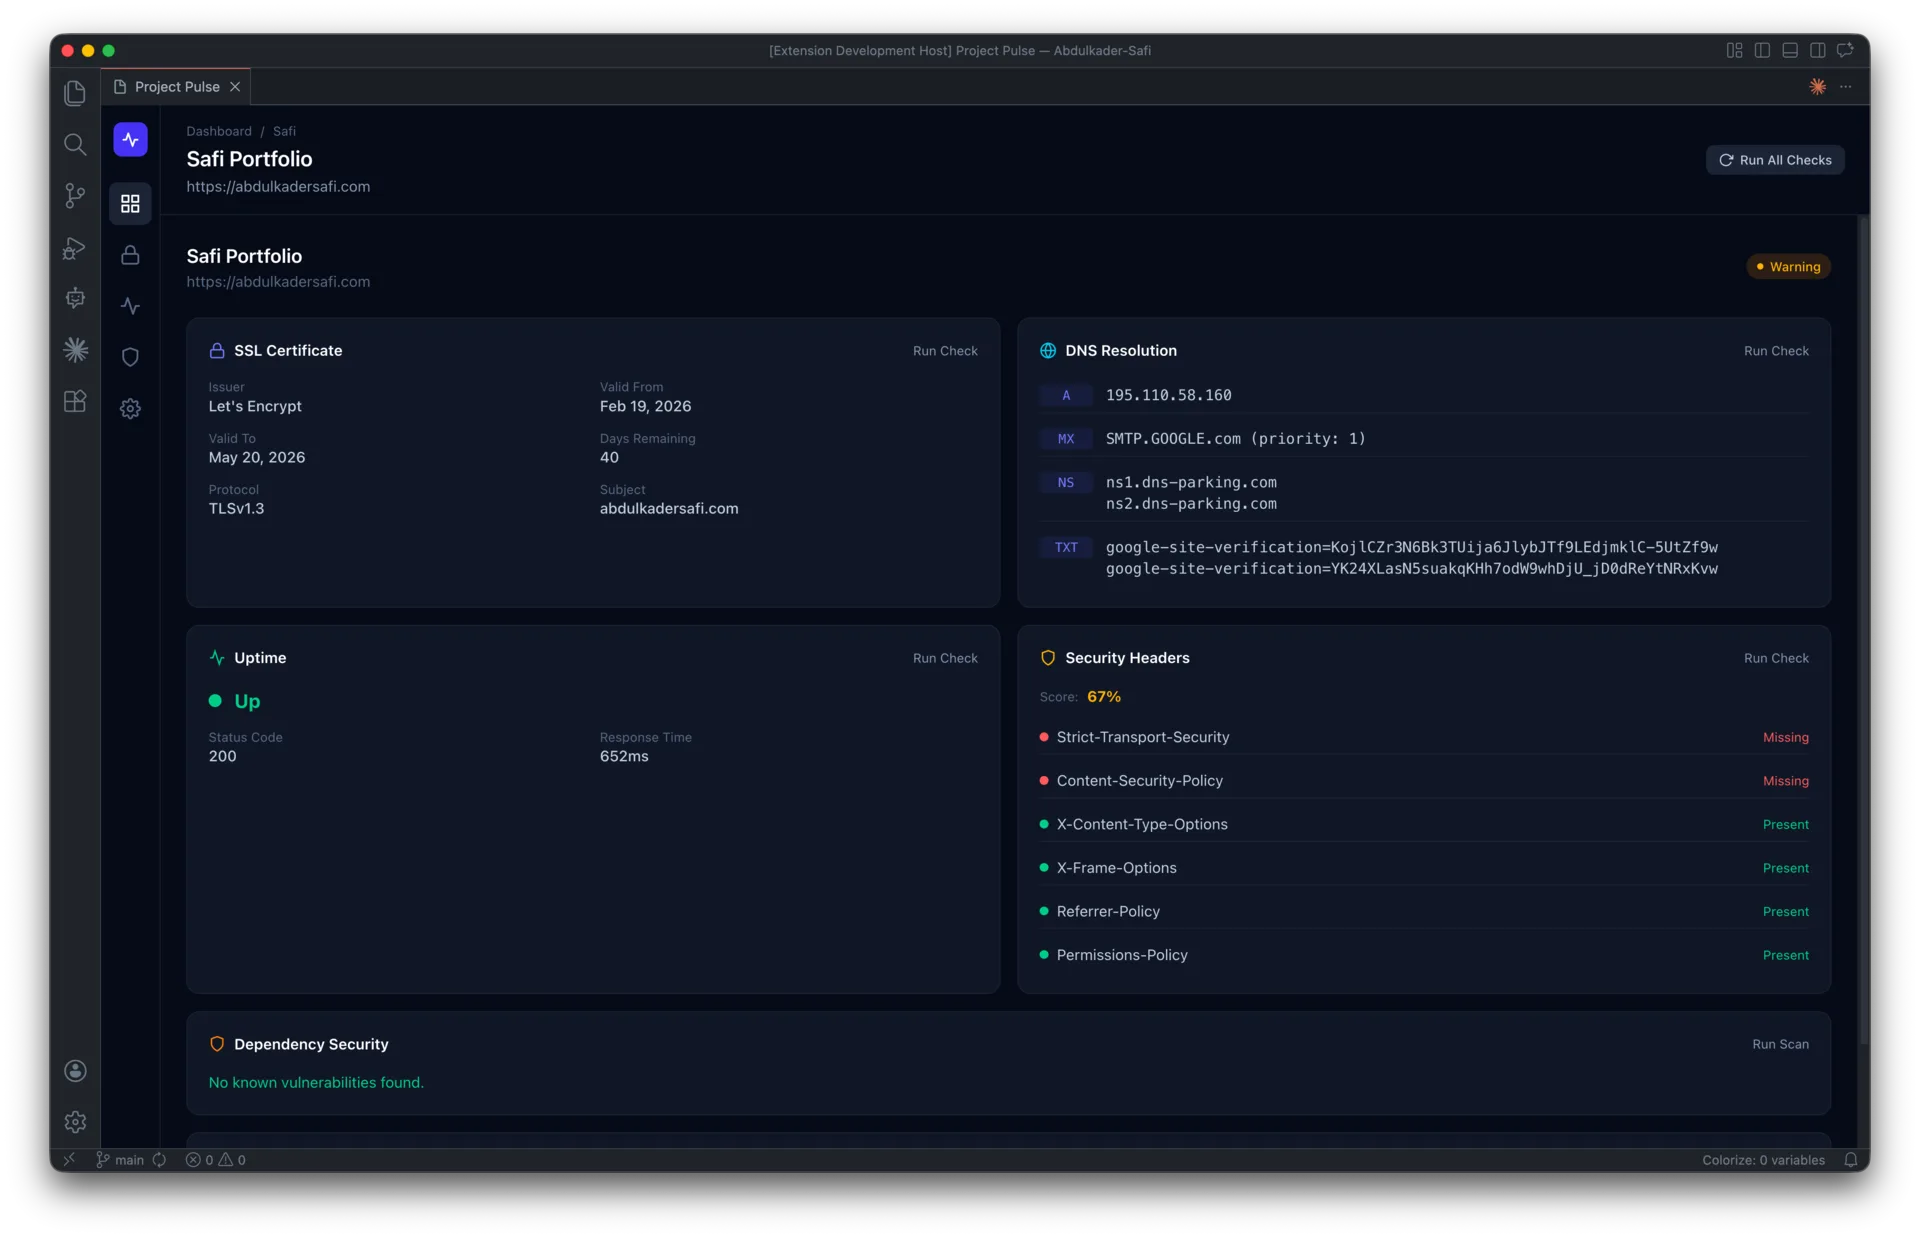Screen dimensions: 1920x1238
Task: Click the X-Content-Type-Options header row
Action: 1424,825
